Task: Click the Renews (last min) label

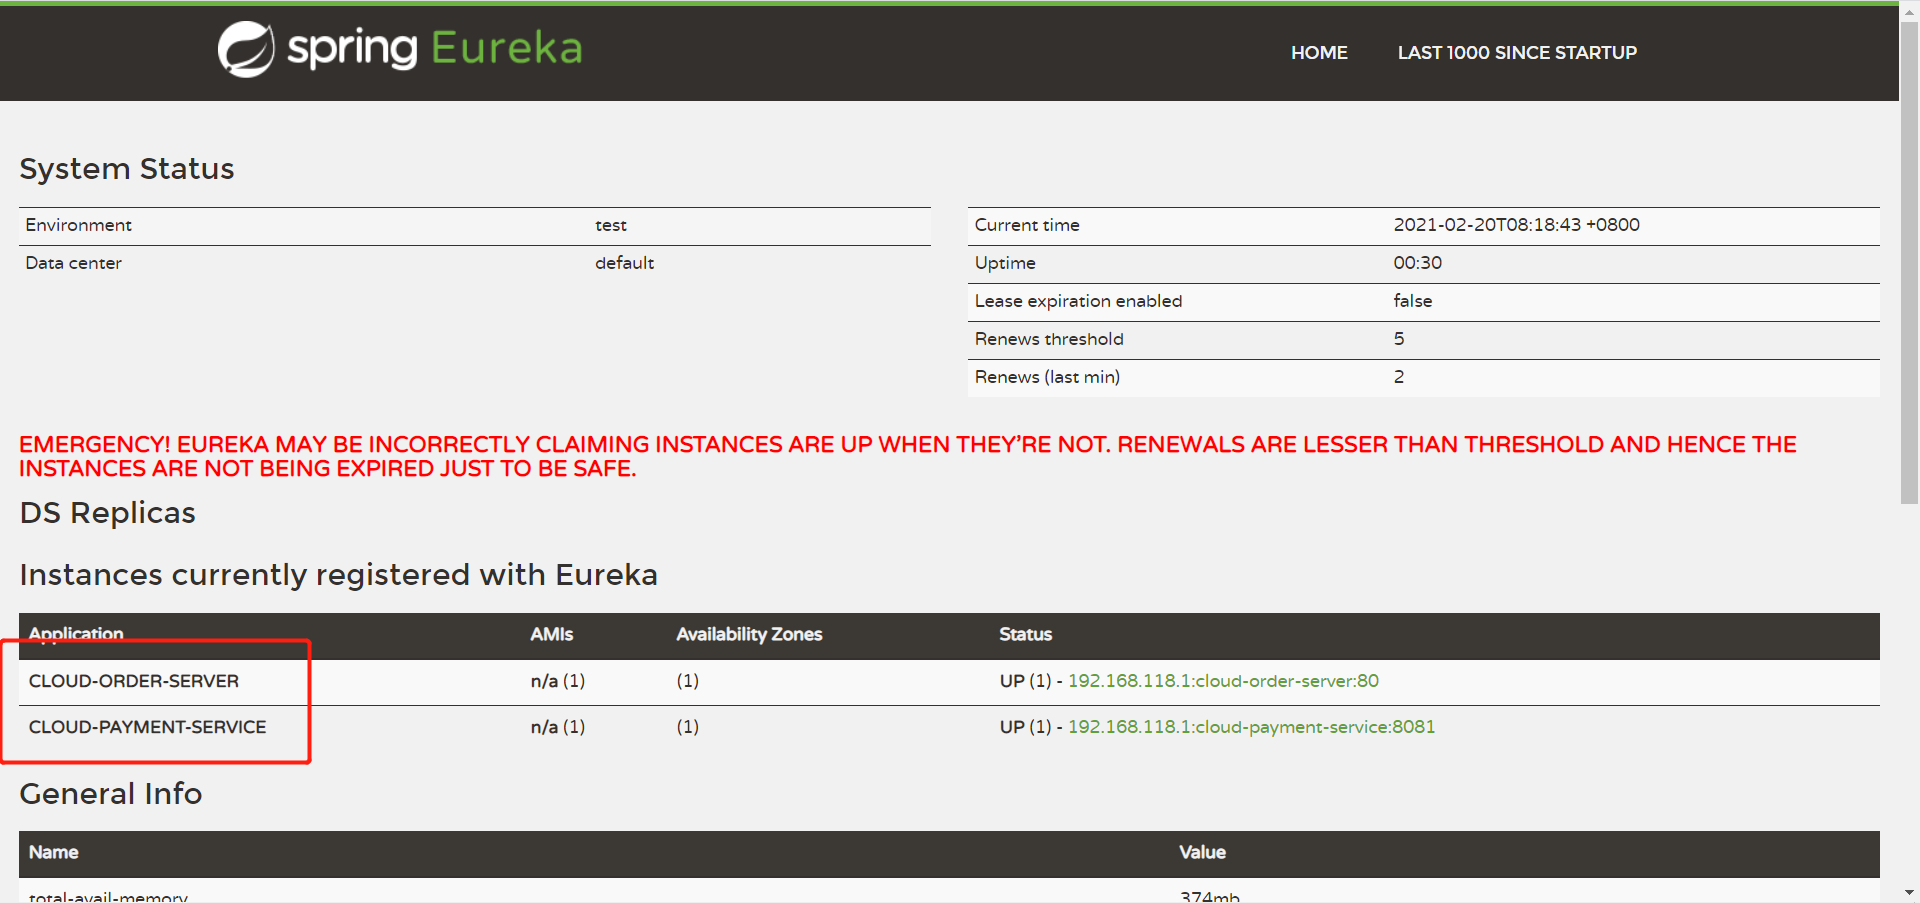Action: pos(1047,377)
